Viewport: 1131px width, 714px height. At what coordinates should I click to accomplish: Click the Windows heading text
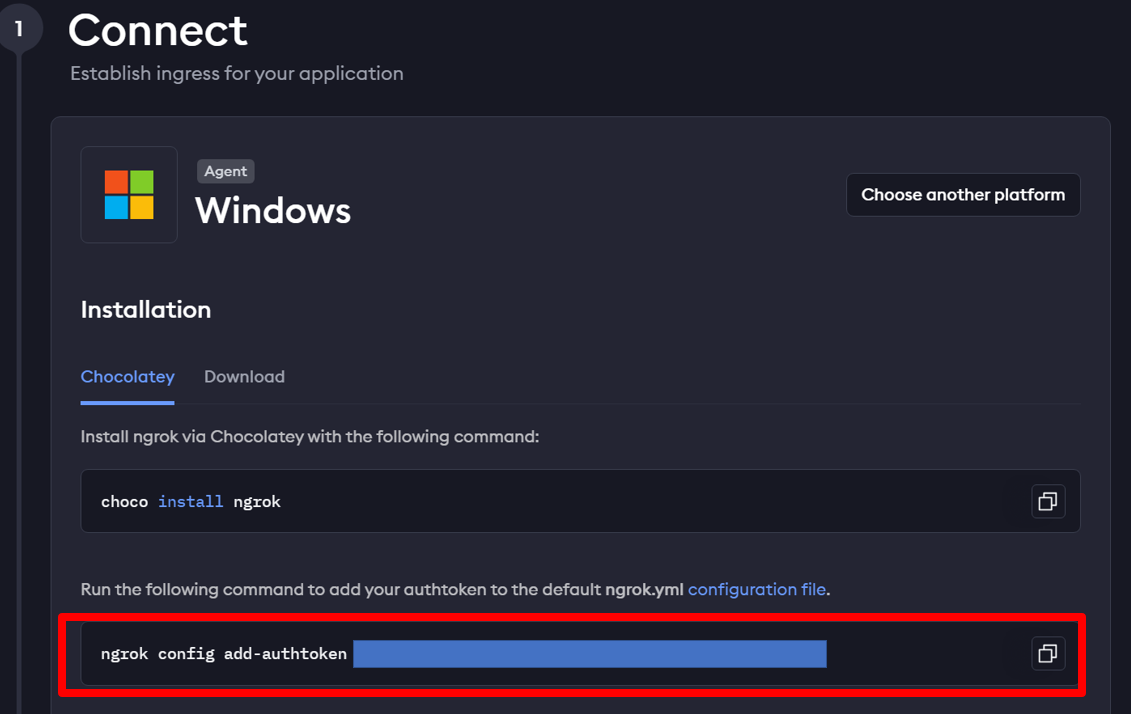(x=273, y=211)
